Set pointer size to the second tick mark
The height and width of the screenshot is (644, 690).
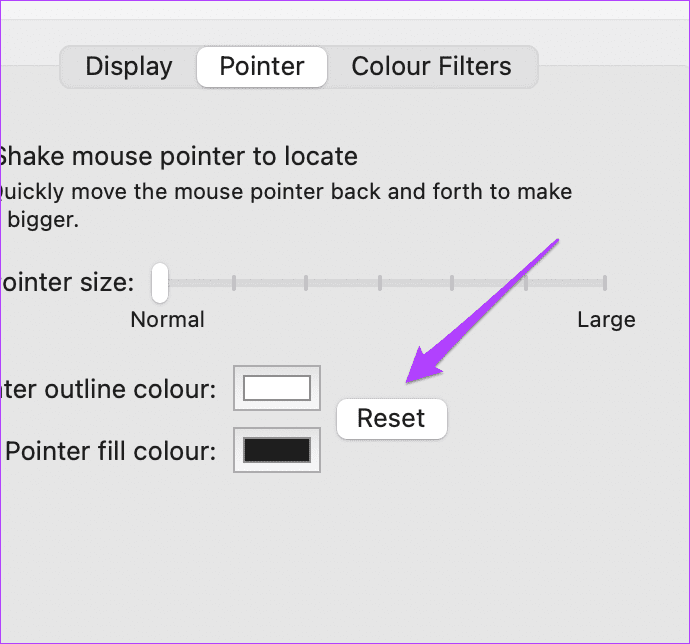[x=234, y=284]
